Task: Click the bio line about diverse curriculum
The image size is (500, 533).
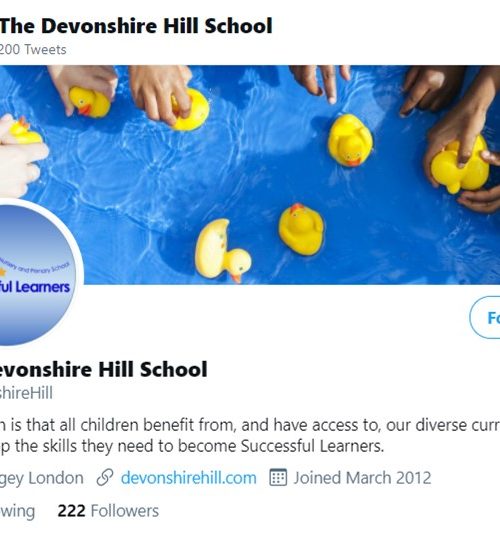Action: coord(250,425)
